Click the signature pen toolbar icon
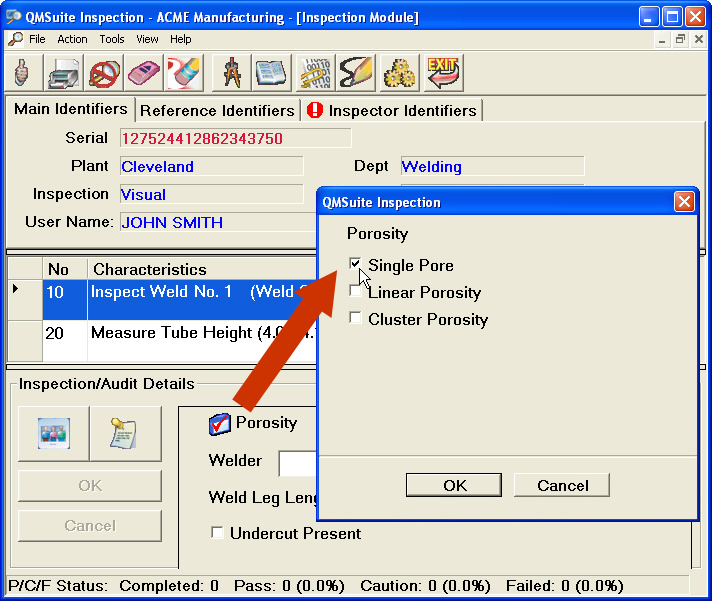 tap(357, 72)
